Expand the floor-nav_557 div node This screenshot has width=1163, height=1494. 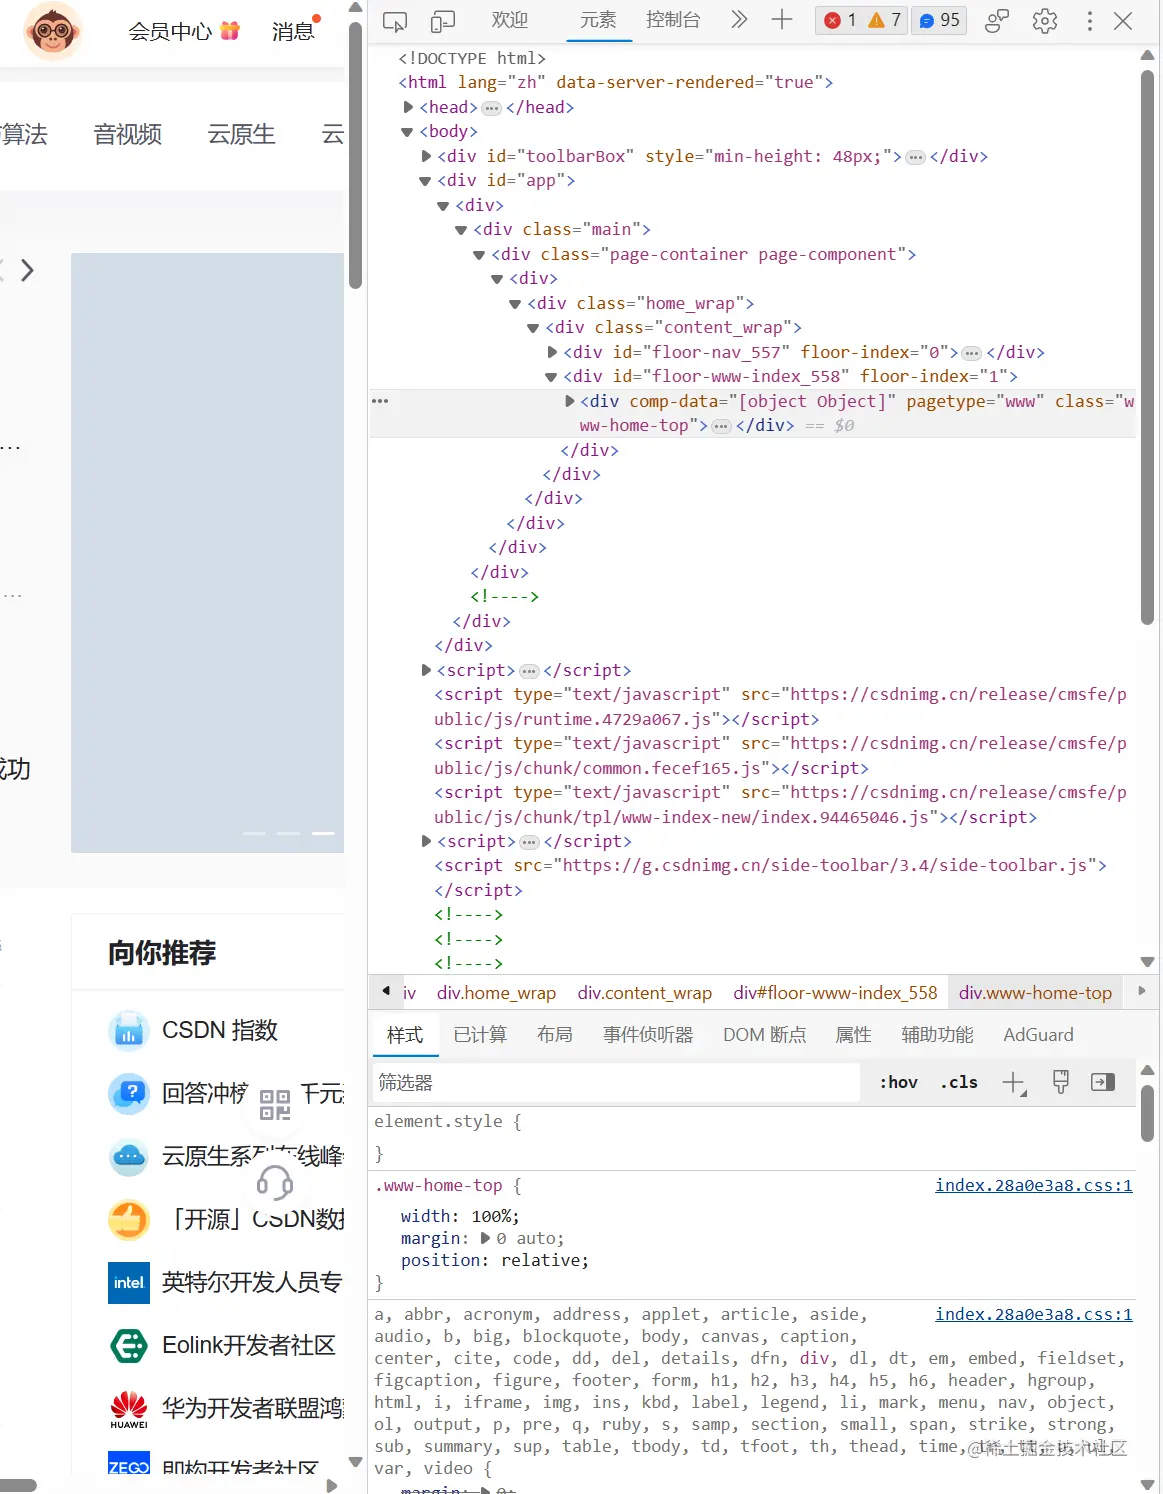coord(552,352)
